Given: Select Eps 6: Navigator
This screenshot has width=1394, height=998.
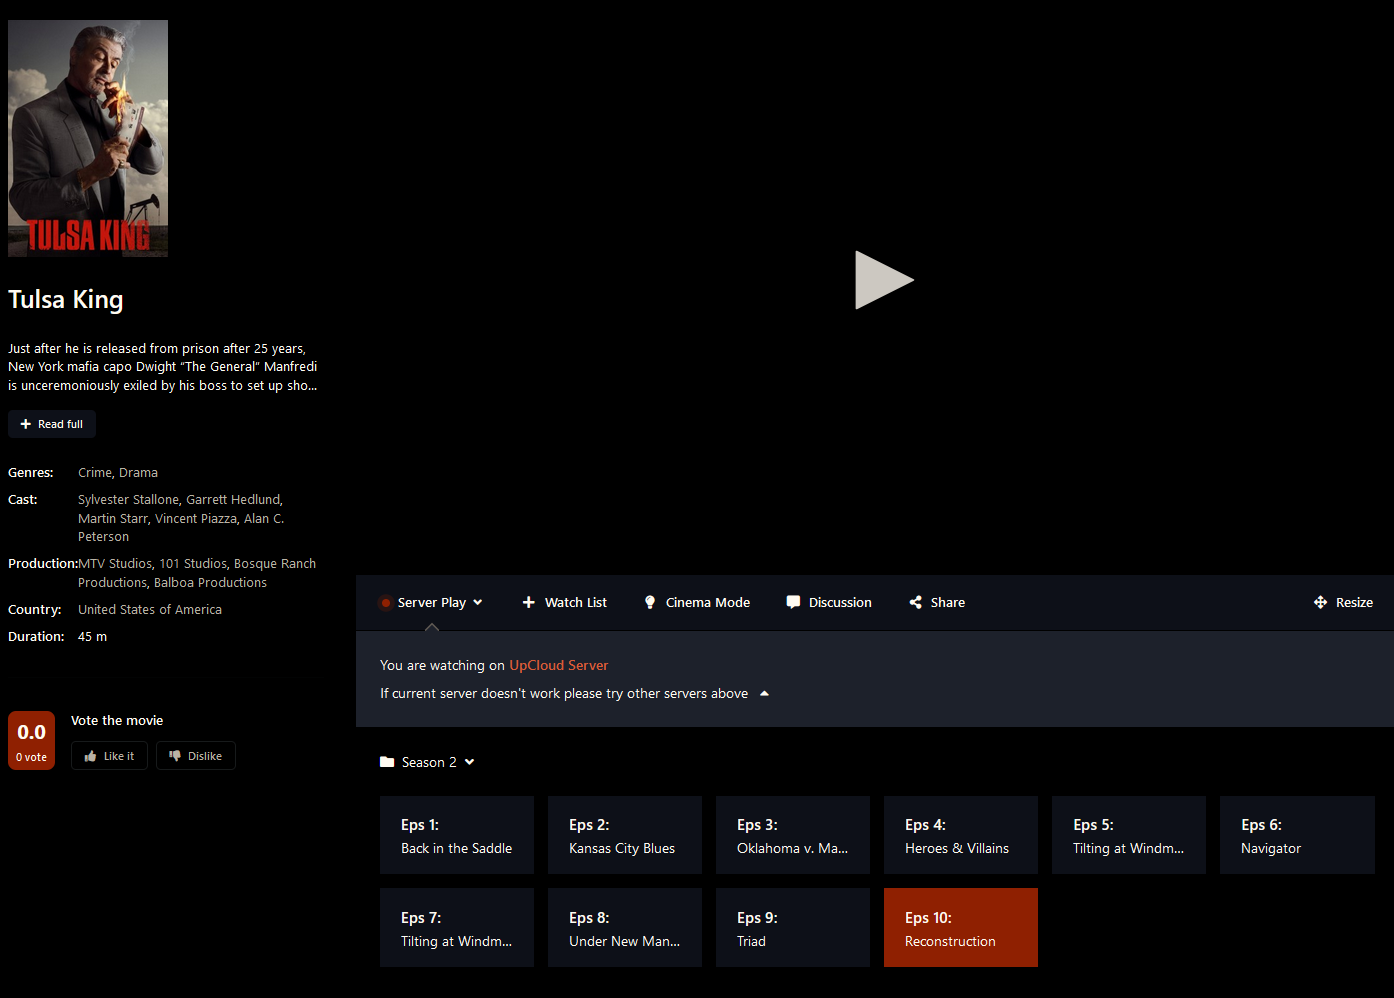Looking at the screenshot, I should click(1297, 835).
